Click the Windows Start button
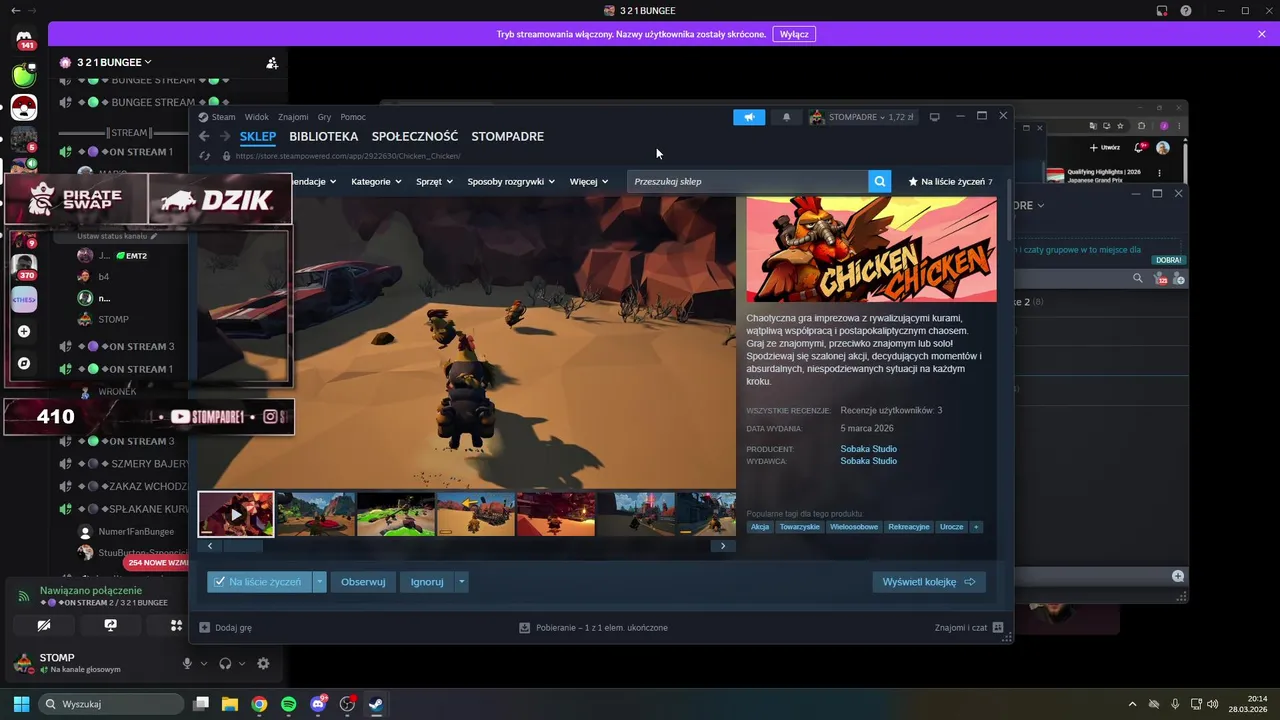Image resolution: width=1280 pixels, height=720 pixels. [x=21, y=704]
